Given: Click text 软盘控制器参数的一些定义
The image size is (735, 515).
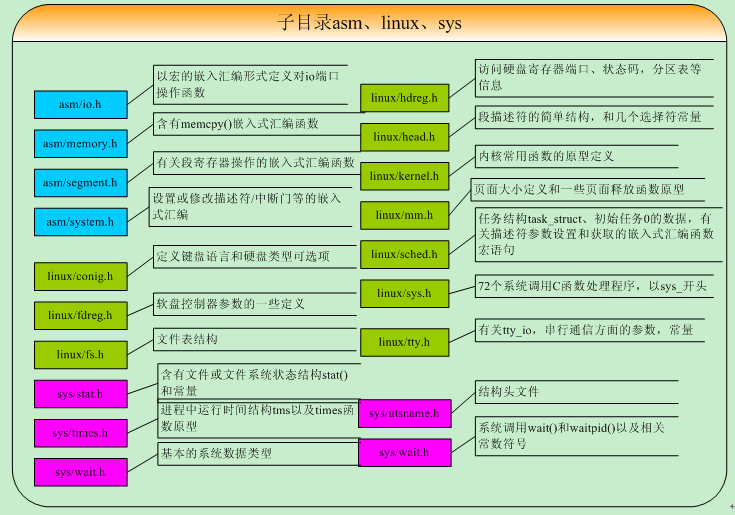Looking at the screenshot, I should tap(230, 304).
